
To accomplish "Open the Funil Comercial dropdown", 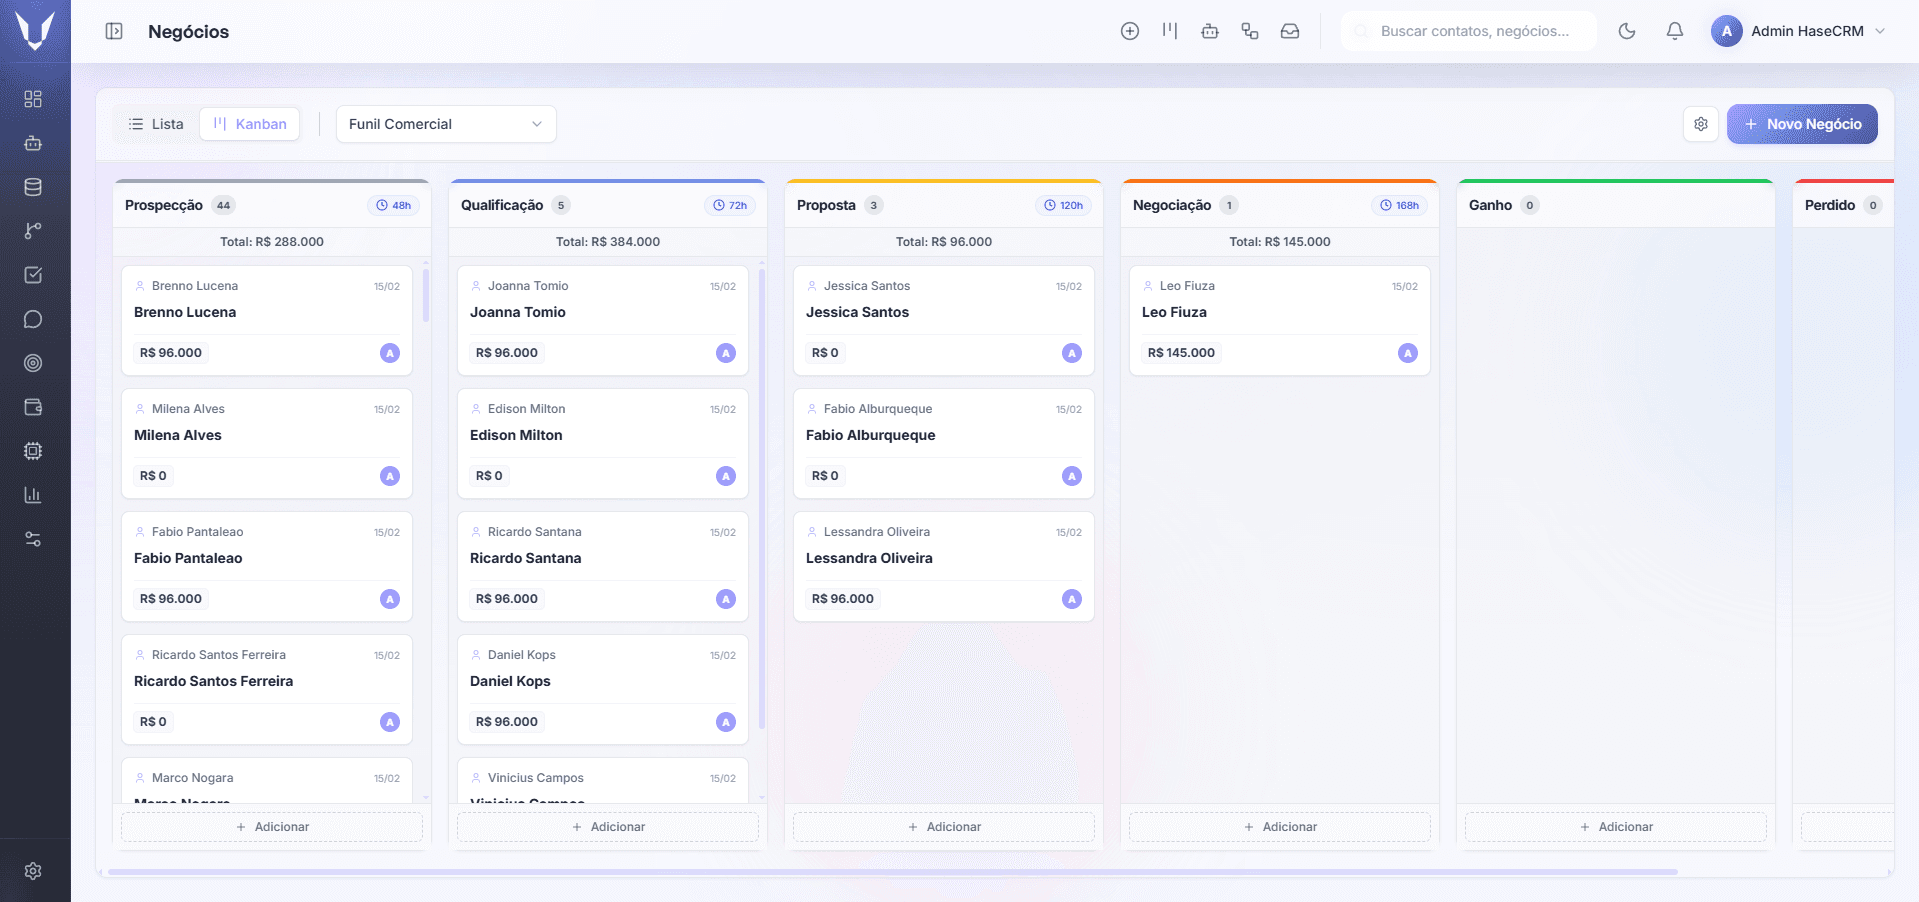I will pos(445,123).
